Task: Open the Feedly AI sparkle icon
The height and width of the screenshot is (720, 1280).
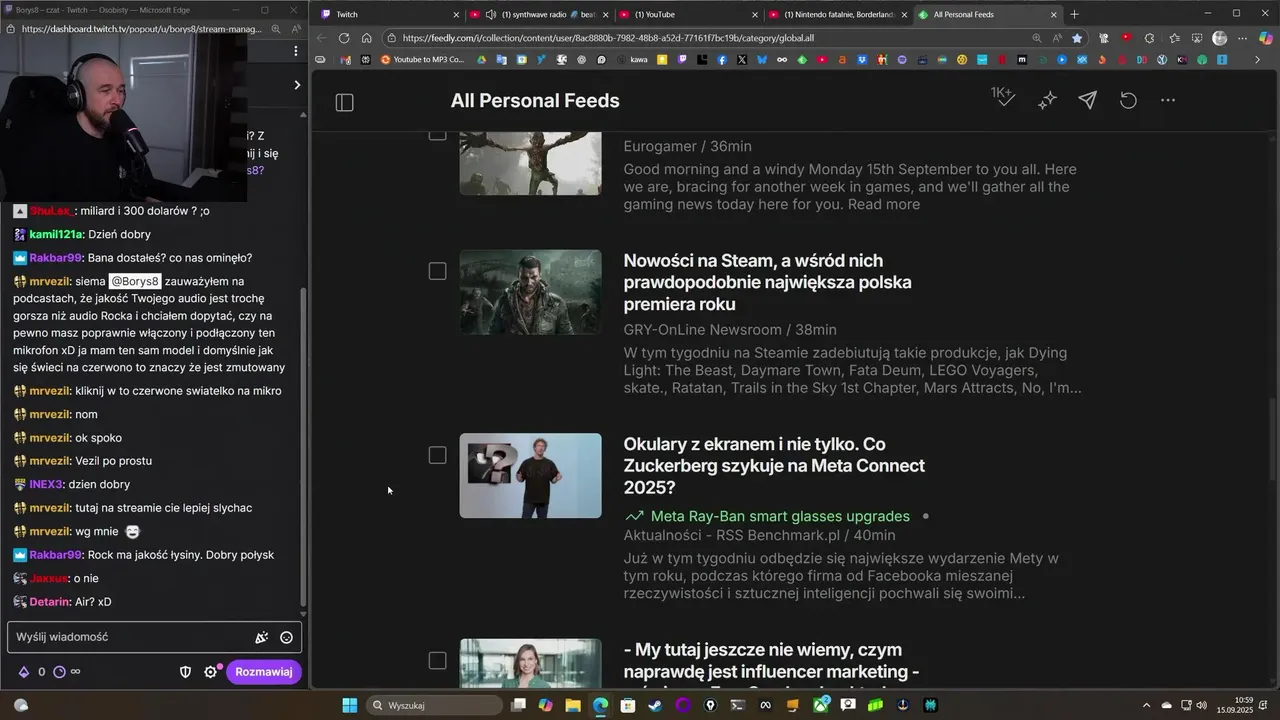Action: pyautogui.click(x=1047, y=101)
